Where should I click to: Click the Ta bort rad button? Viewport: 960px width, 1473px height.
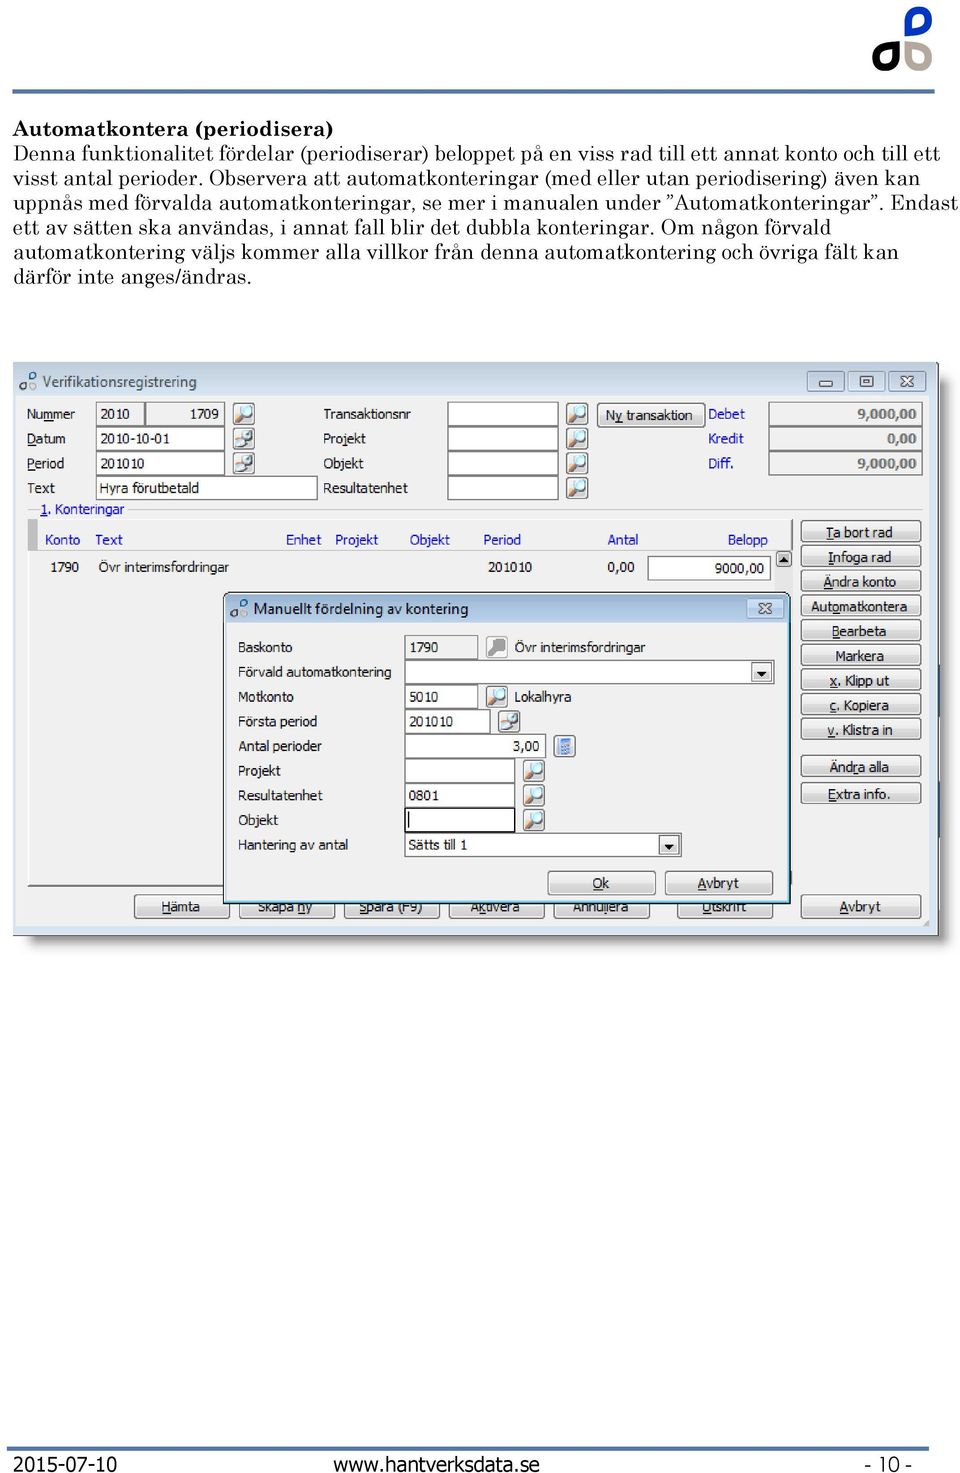(x=860, y=532)
